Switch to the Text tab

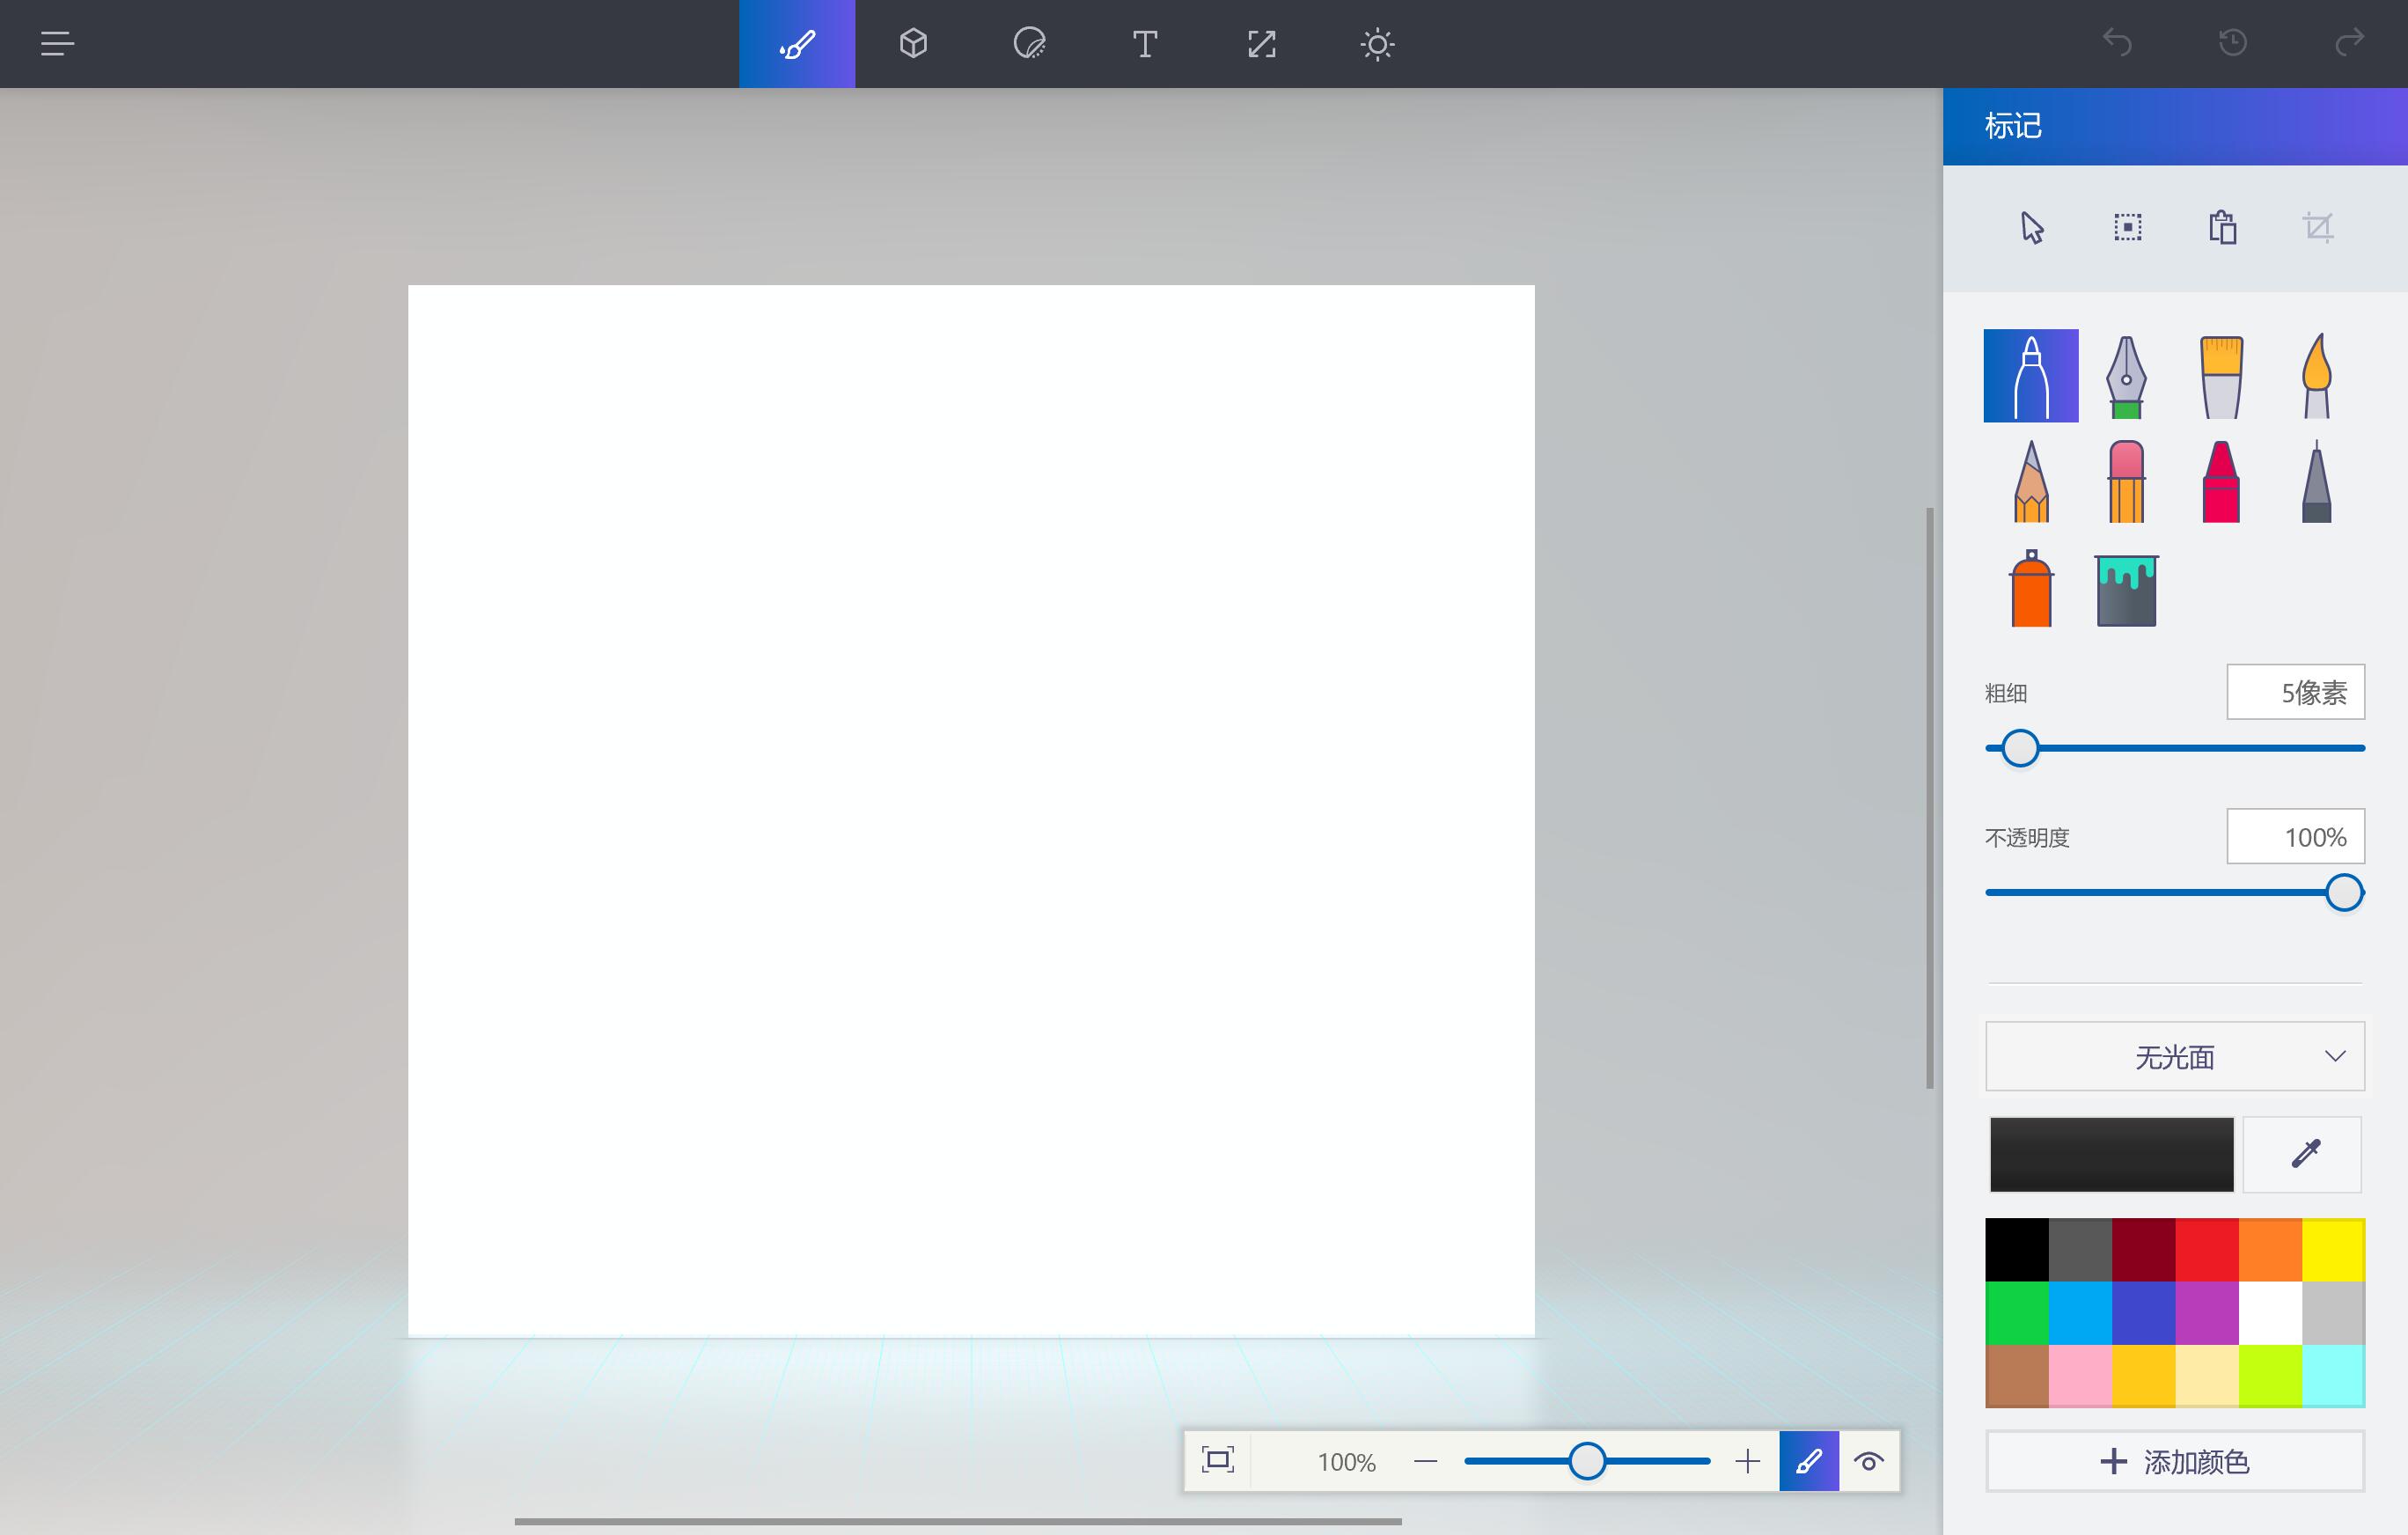1145,44
